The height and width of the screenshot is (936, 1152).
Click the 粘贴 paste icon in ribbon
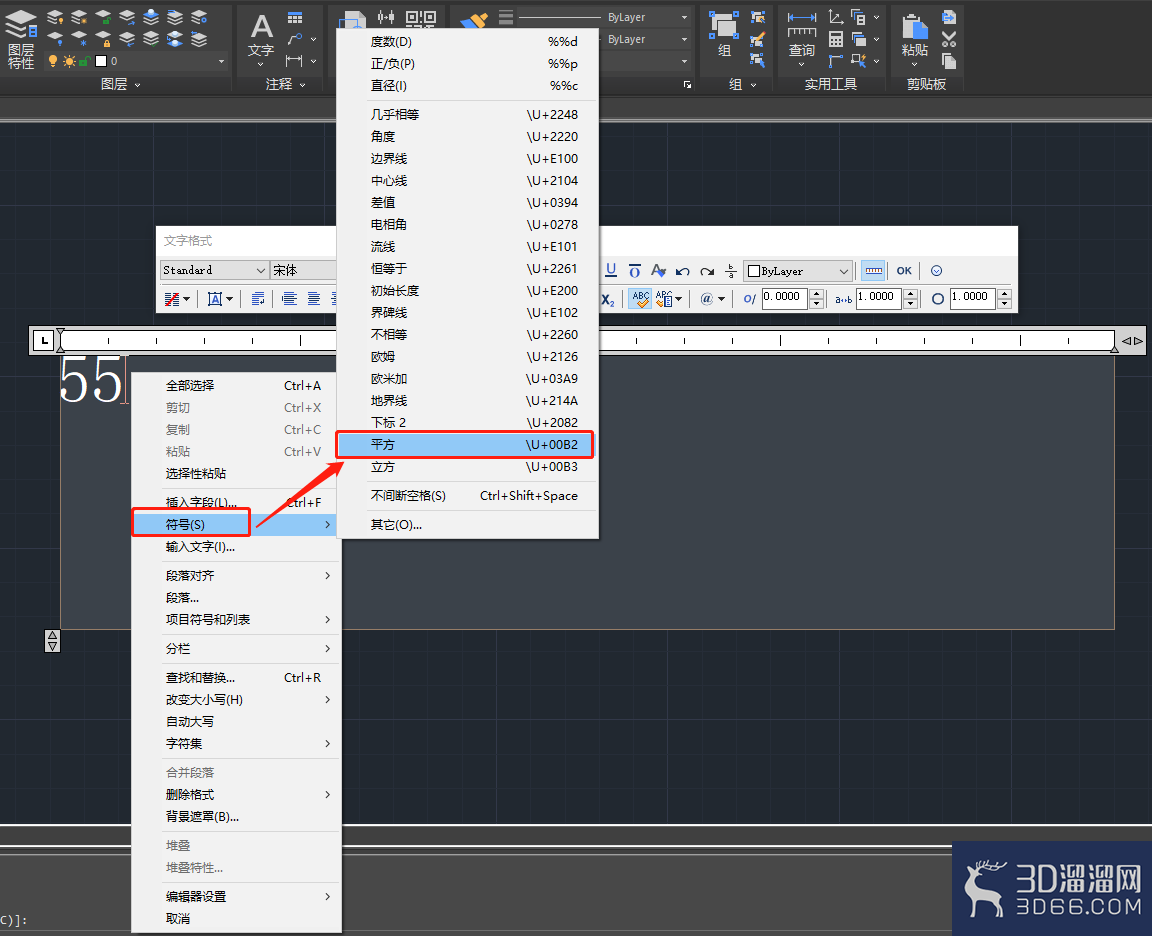pos(914,37)
